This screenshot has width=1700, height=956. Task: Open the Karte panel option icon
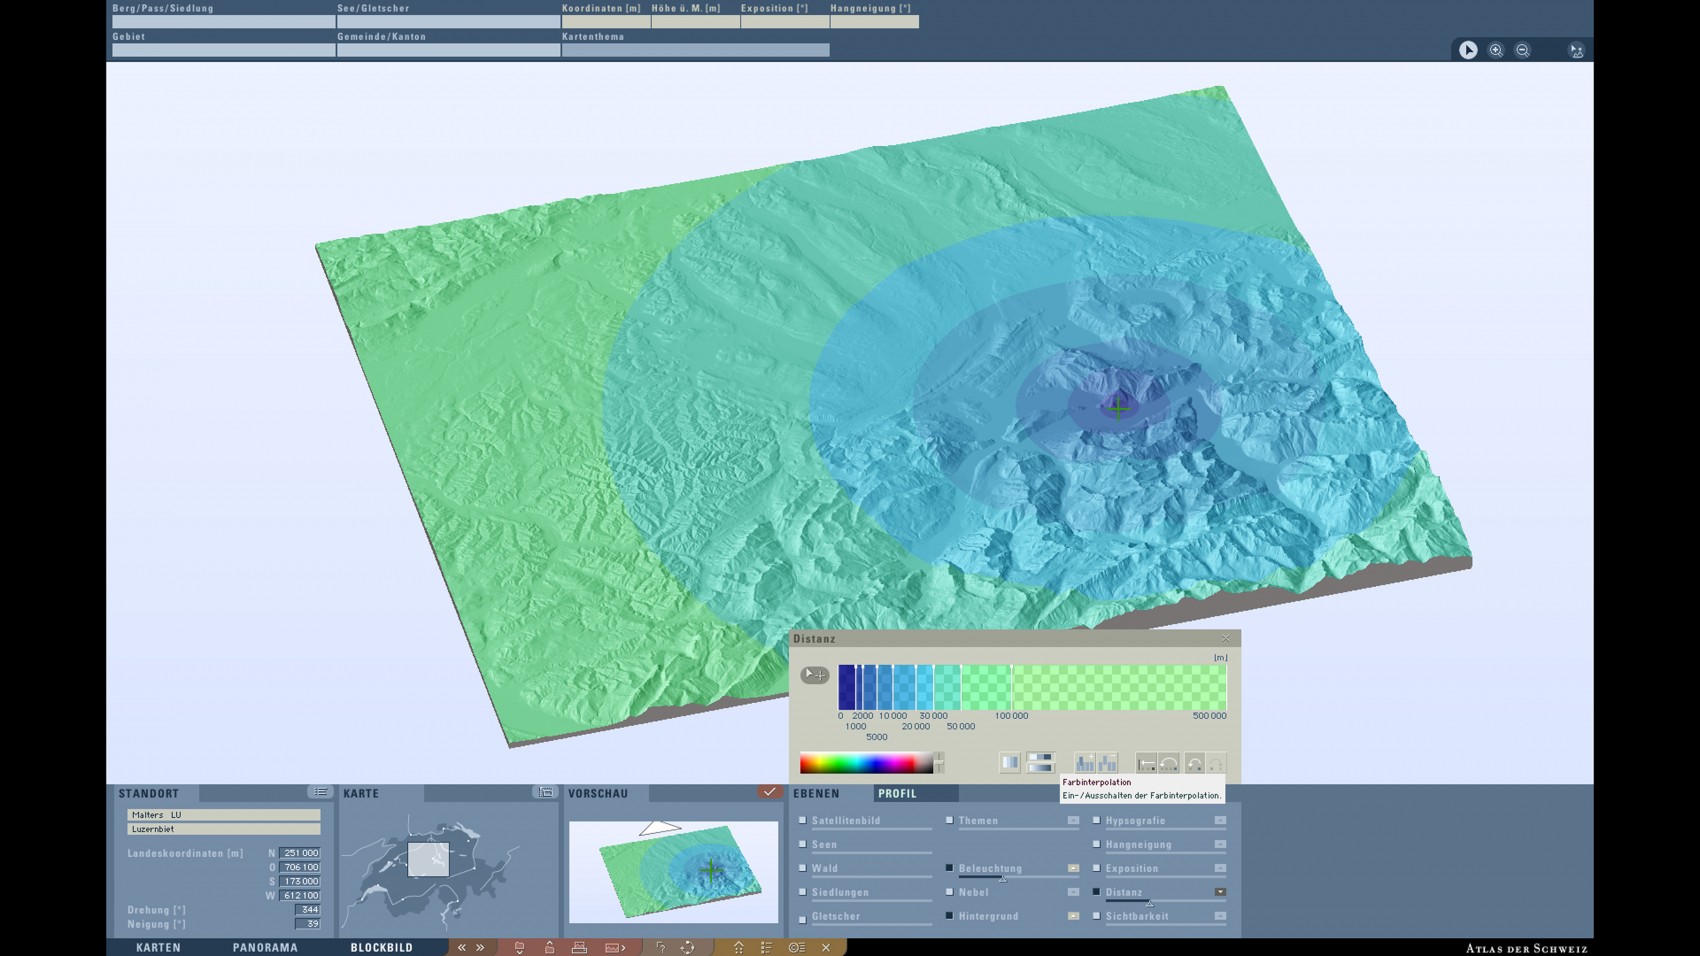click(x=546, y=792)
